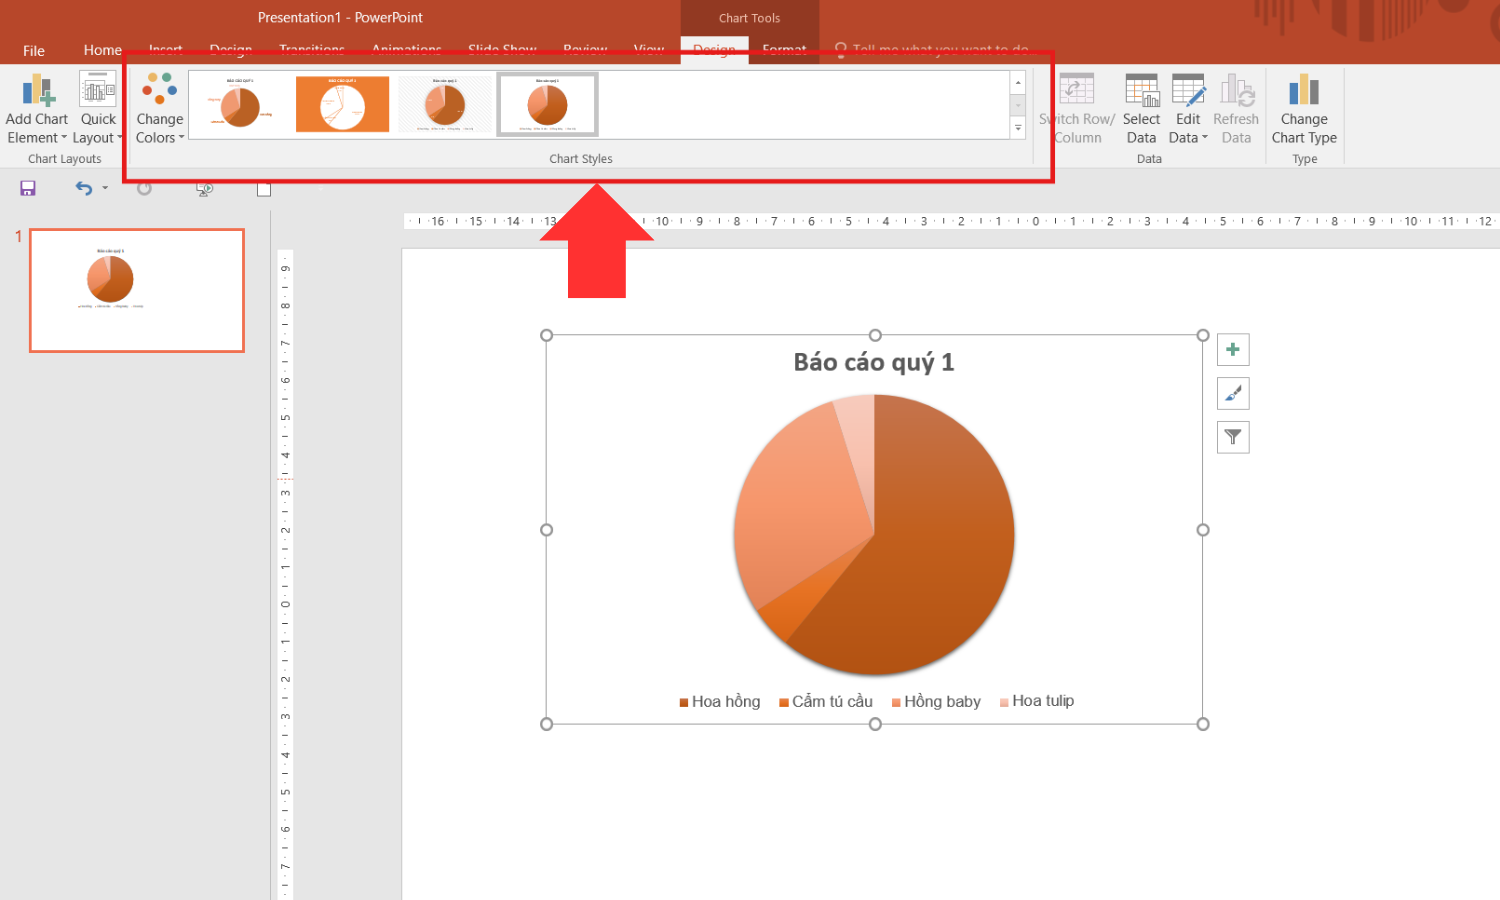Click the Refresh Data button
The width and height of the screenshot is (1500, 900).
(x=1236, y=108)
